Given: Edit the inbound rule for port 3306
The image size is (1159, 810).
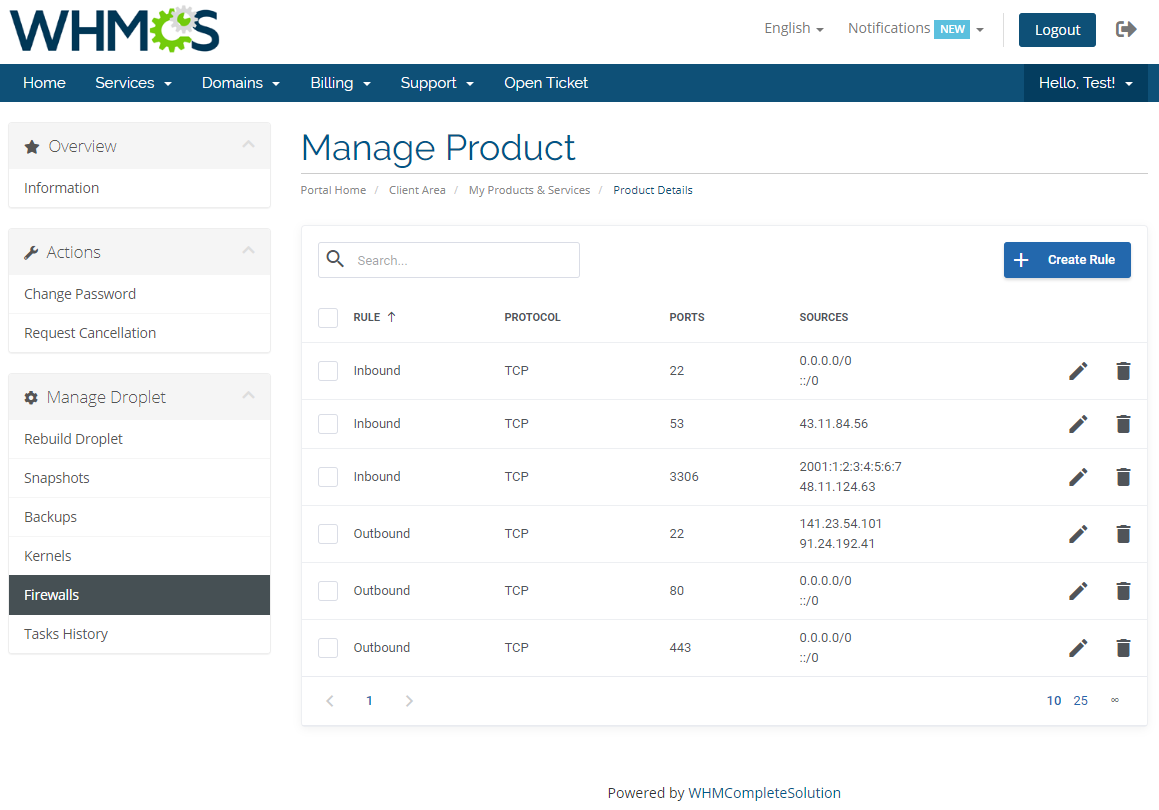Looking at the screenshot, I should pyautogui.click(x=1078, y=477).
